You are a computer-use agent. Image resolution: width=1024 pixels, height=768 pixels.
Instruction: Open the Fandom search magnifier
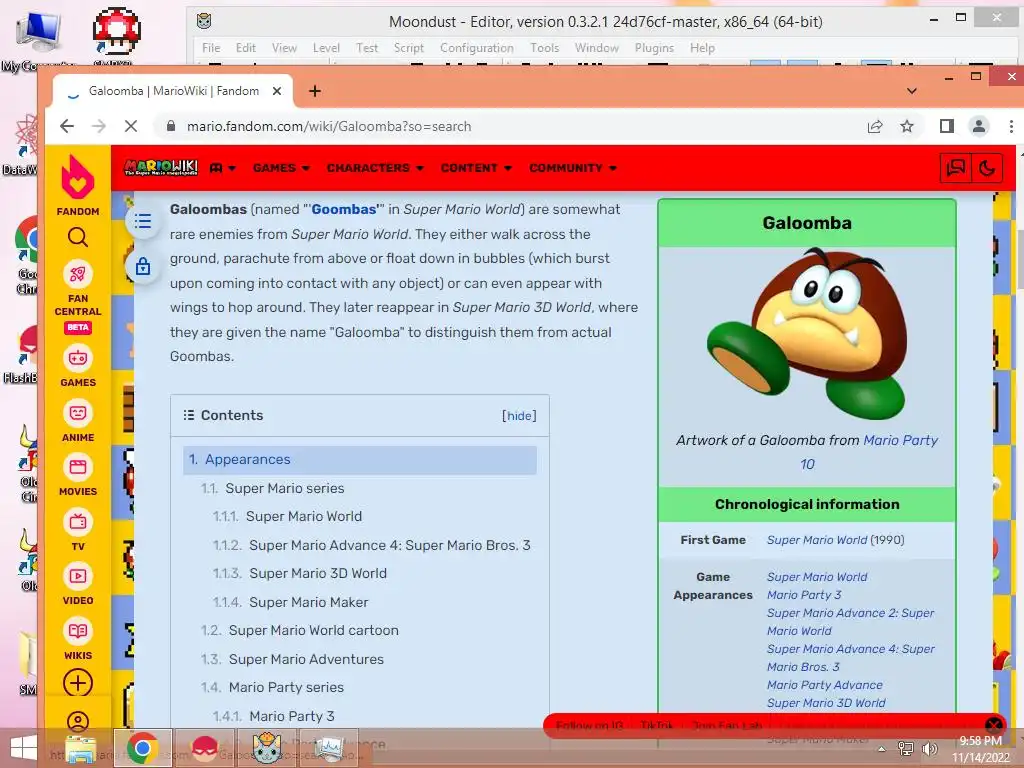(x=78, y=237)
